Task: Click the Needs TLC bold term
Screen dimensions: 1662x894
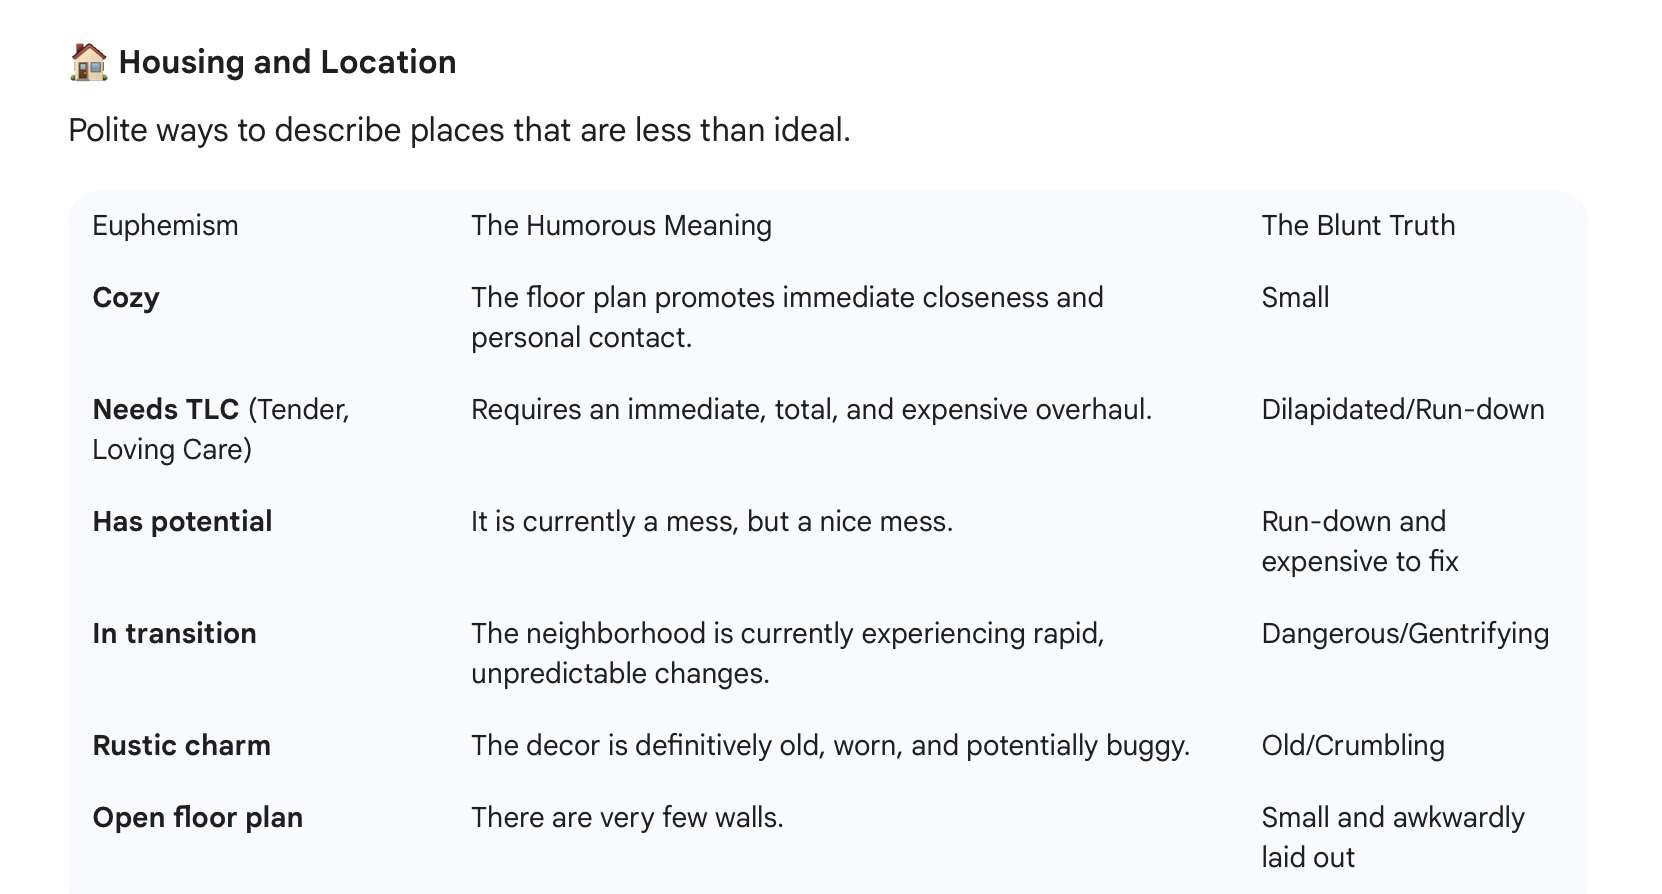Action: tap(166, 410)
